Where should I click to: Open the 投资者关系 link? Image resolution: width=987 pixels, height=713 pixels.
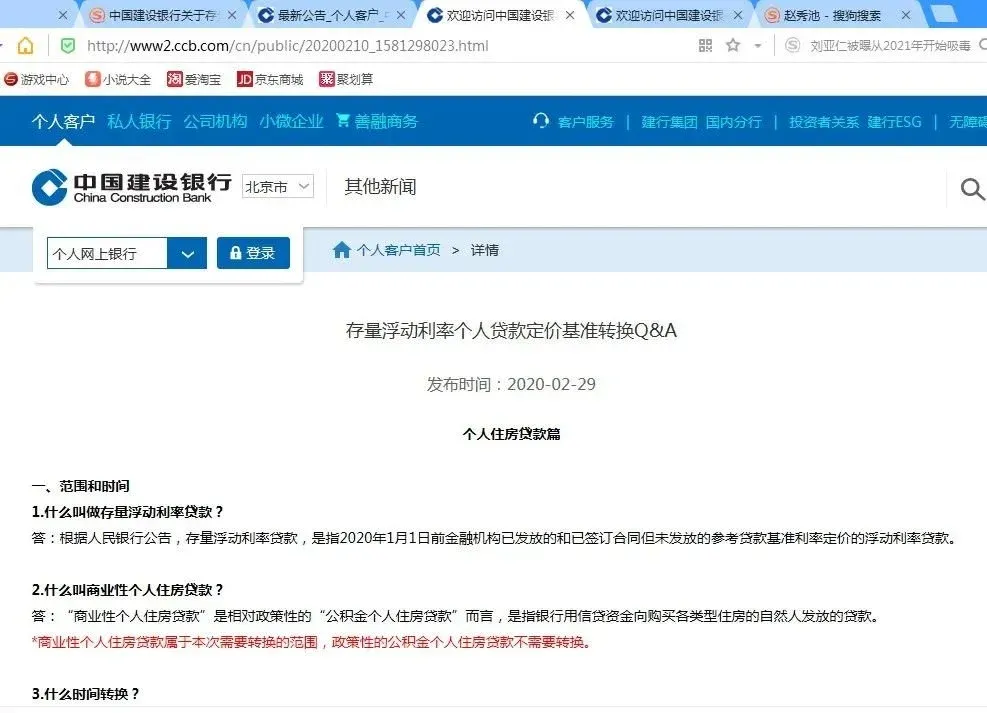824,122
